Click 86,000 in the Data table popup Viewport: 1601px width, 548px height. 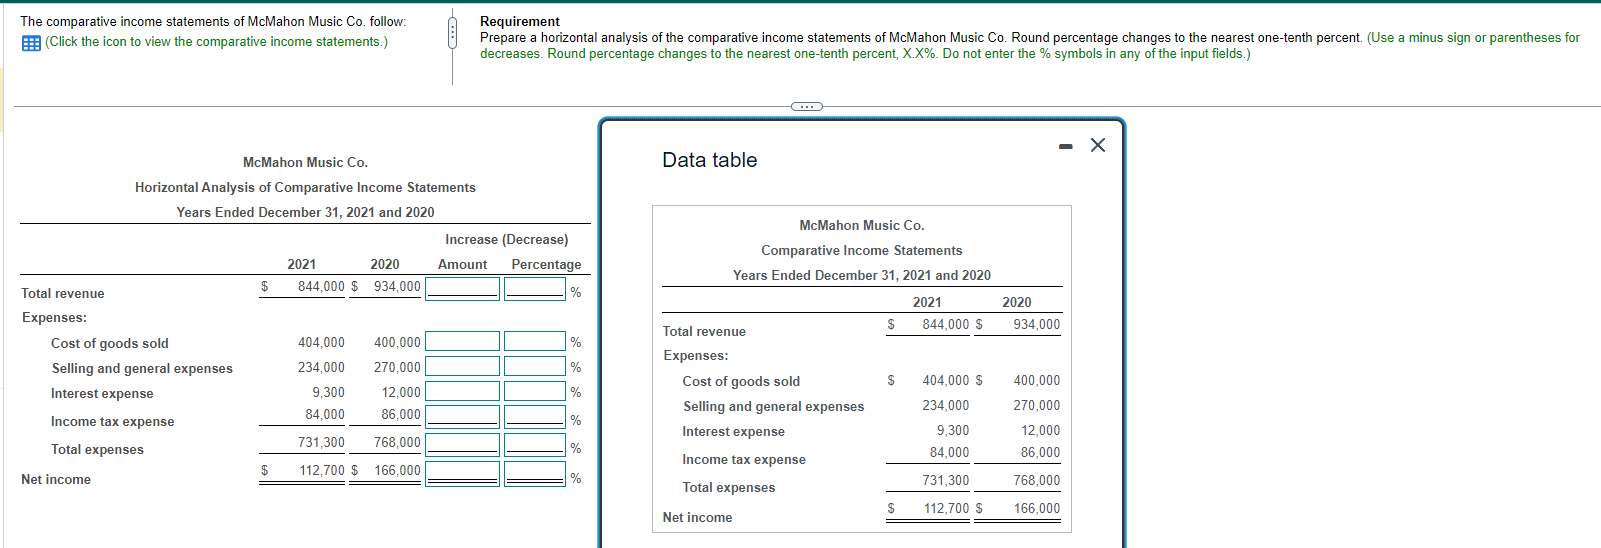click(x=1040, y=452)
